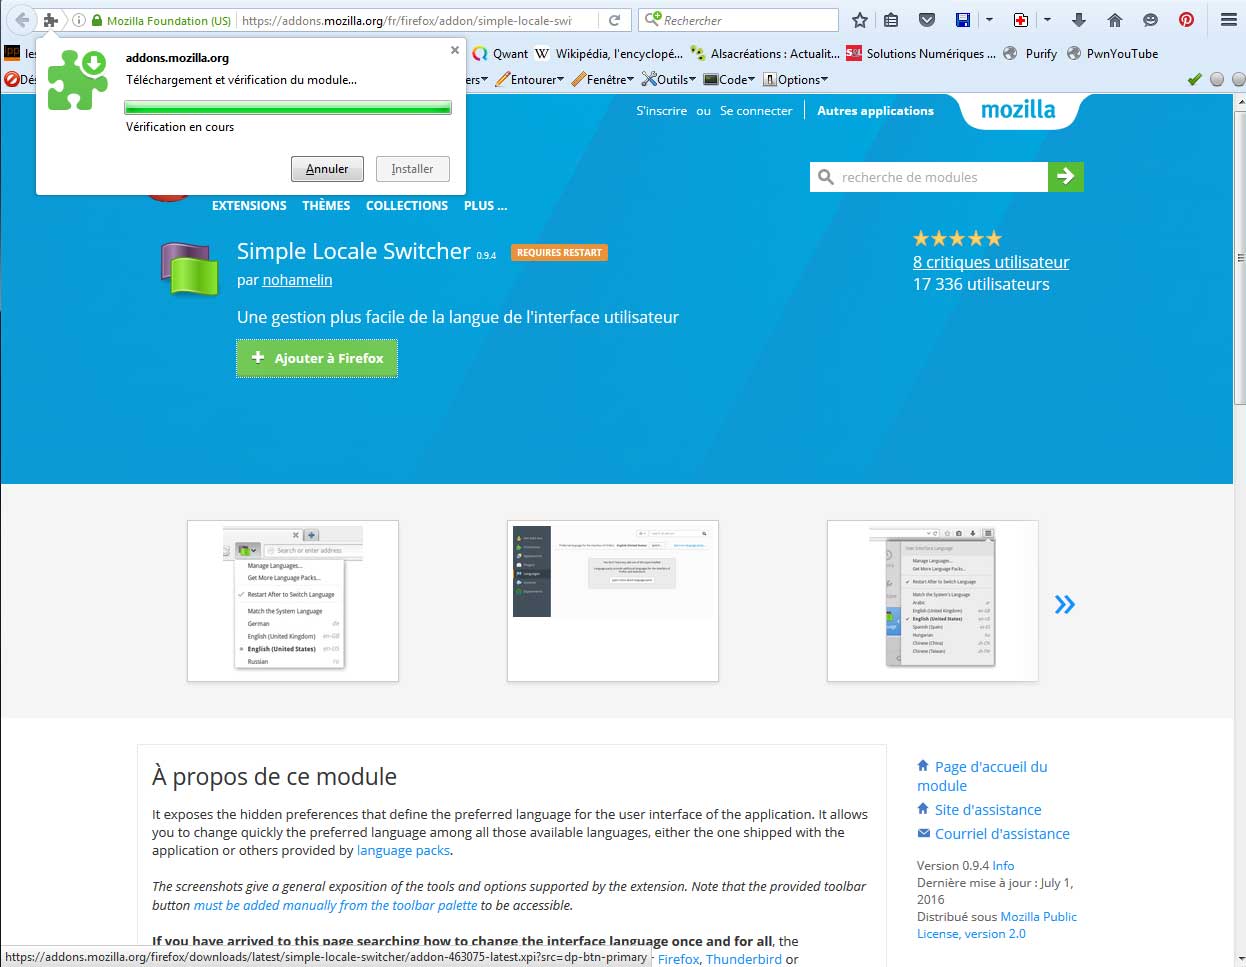Show bookmarks list icon in toolbar
The image size is (1246, 967).
click(x=891, y=20)
